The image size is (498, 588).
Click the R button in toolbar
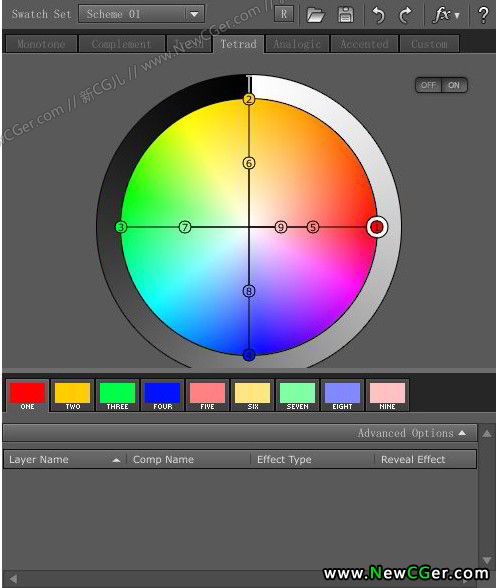284,14
